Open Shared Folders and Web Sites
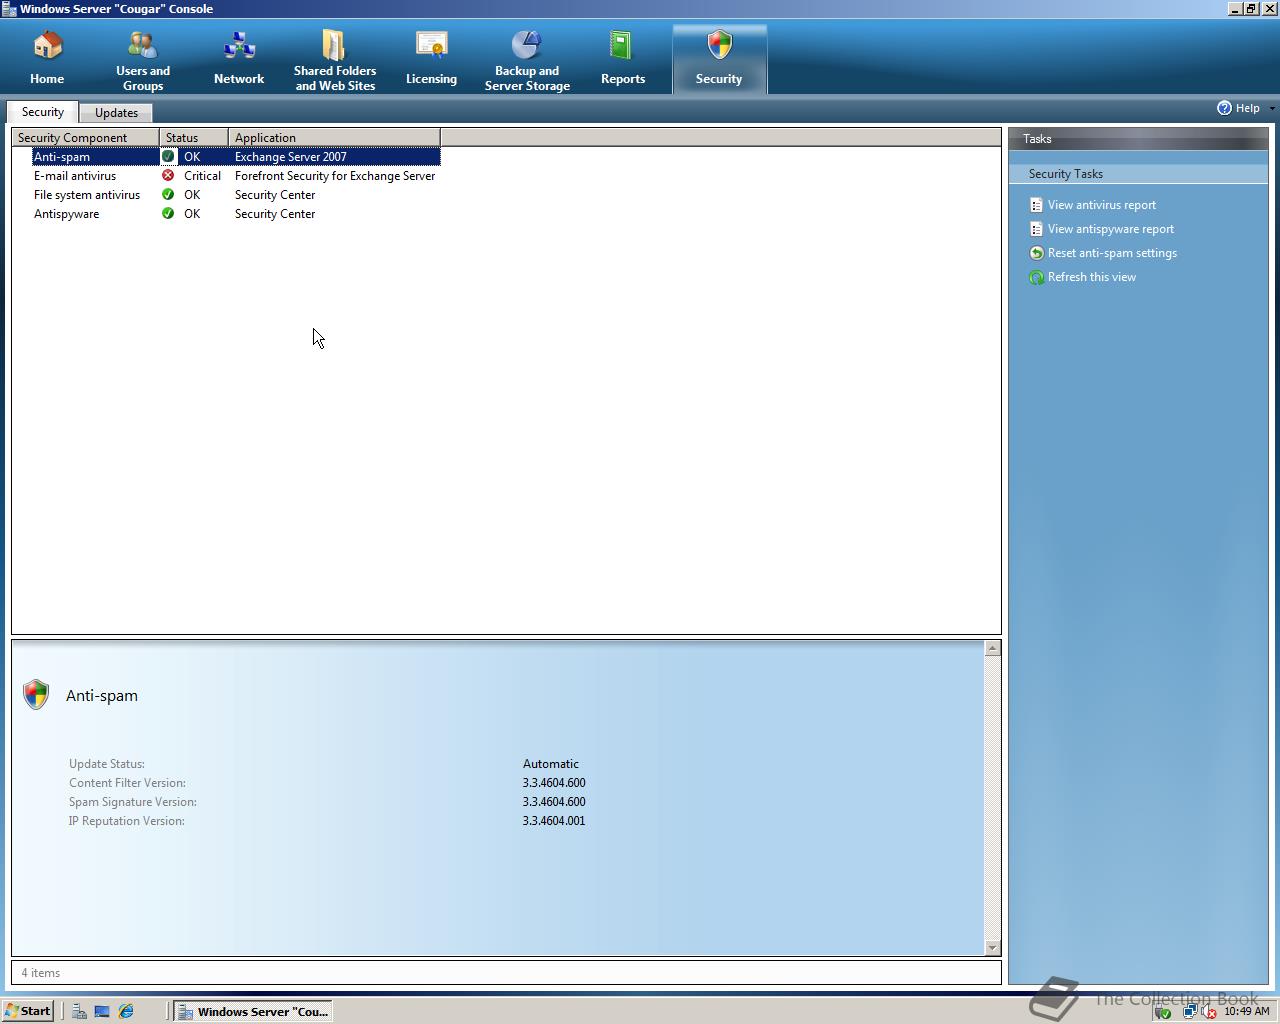Image resolution: width=1280 pixels, height=1024 pixels. pyautogui.click(x=335, y=60)
